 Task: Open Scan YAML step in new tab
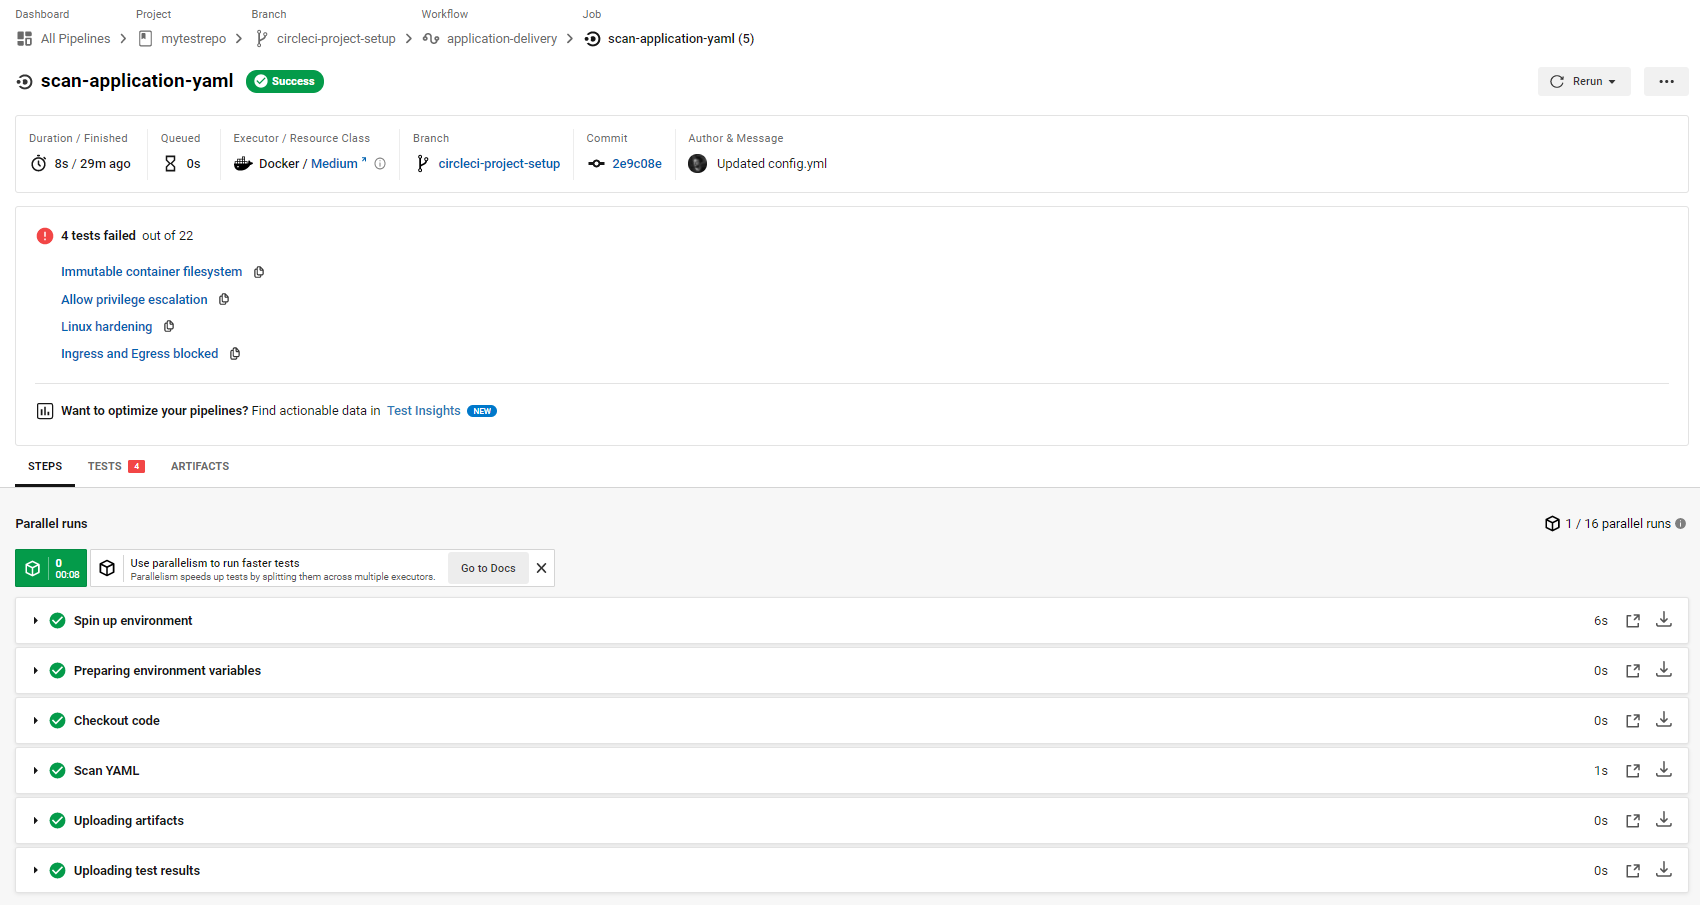coord(1633,771)
